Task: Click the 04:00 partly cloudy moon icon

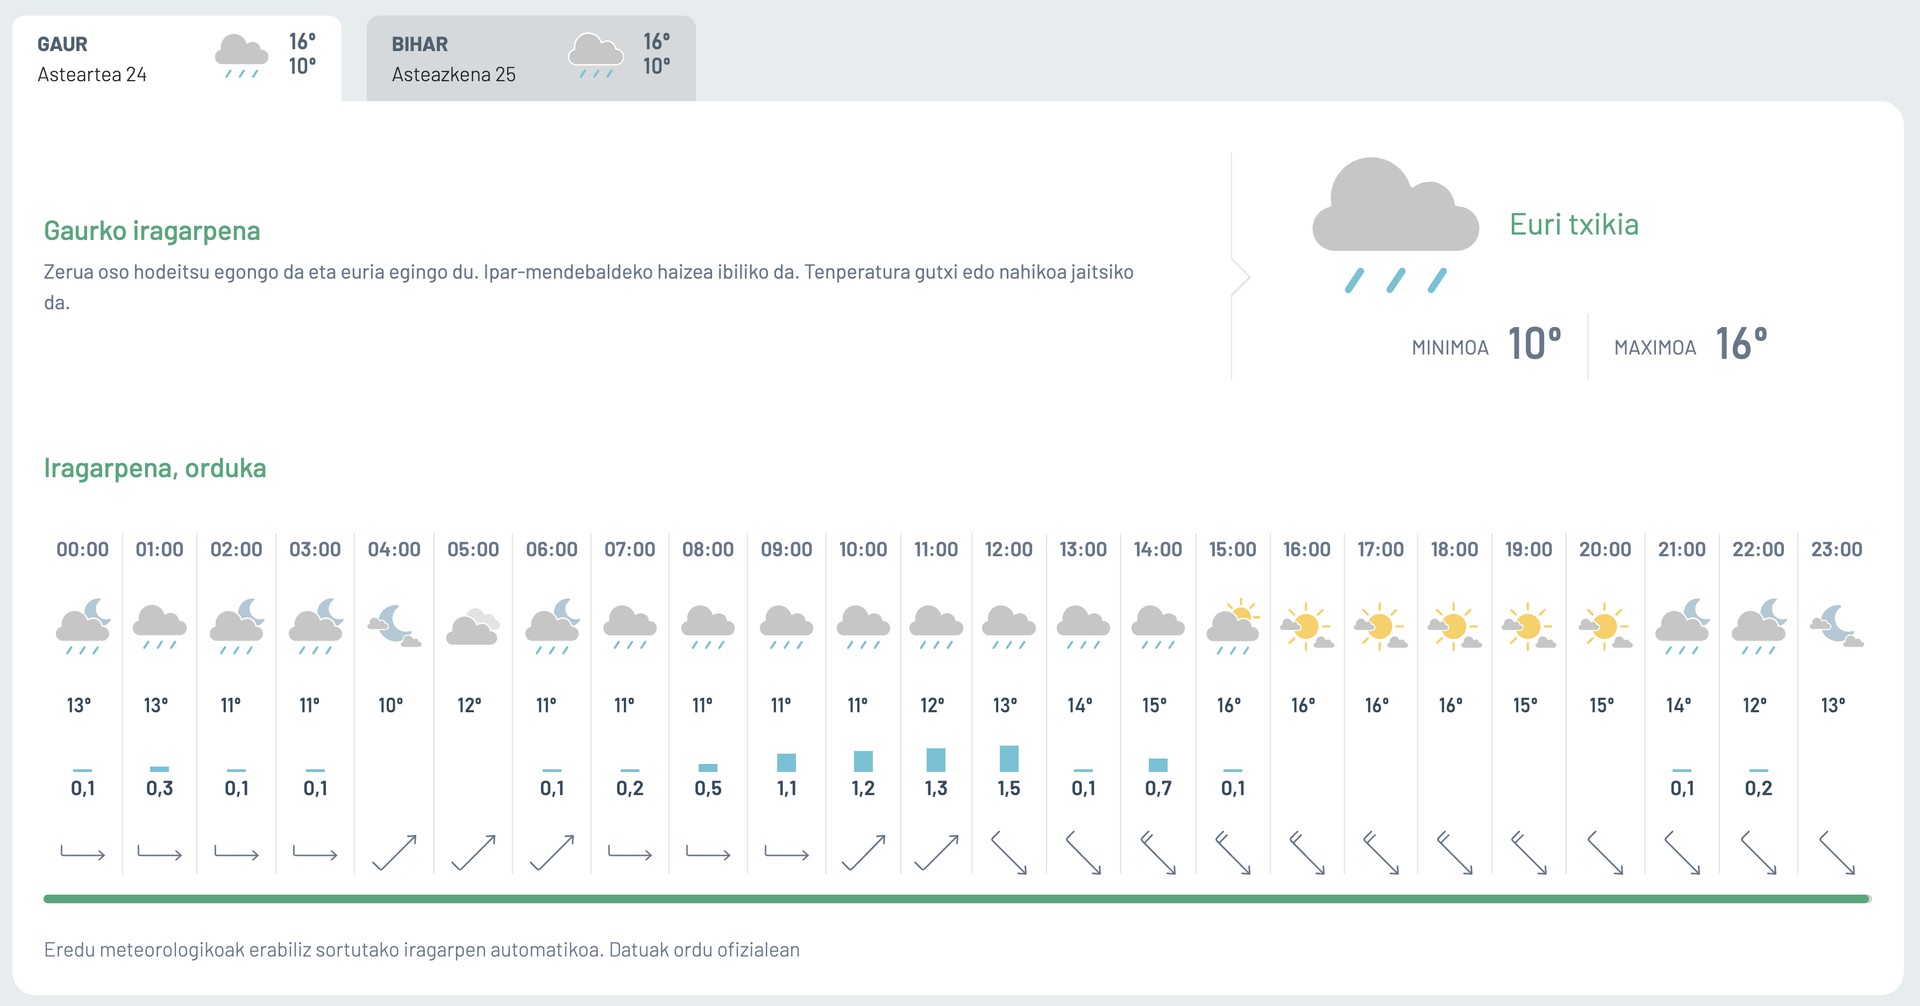Action: pyautogui.click(x=394, y=626)
